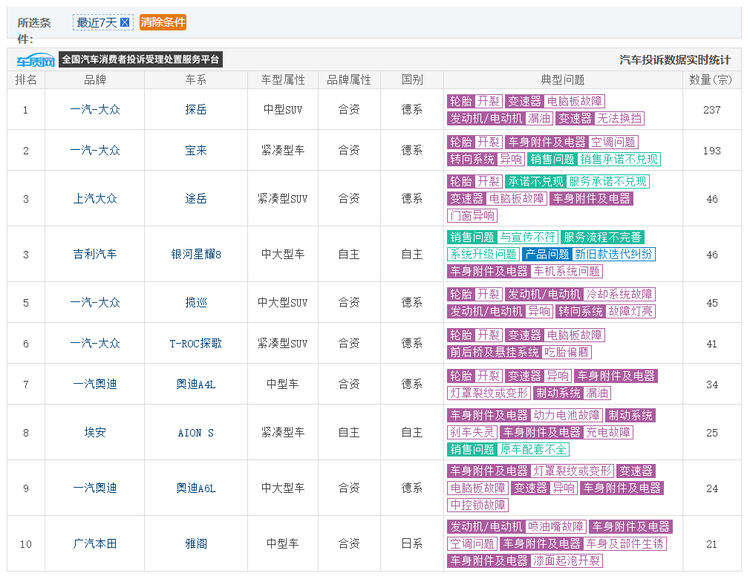Open the 奥迪A4L car series link
This screenshot has width=750, height=579.
tap(196, 384)
